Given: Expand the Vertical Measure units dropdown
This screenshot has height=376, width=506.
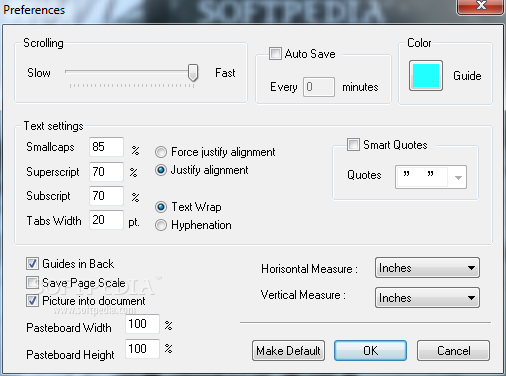Looking at the screenshot, I should coord(427,297).
